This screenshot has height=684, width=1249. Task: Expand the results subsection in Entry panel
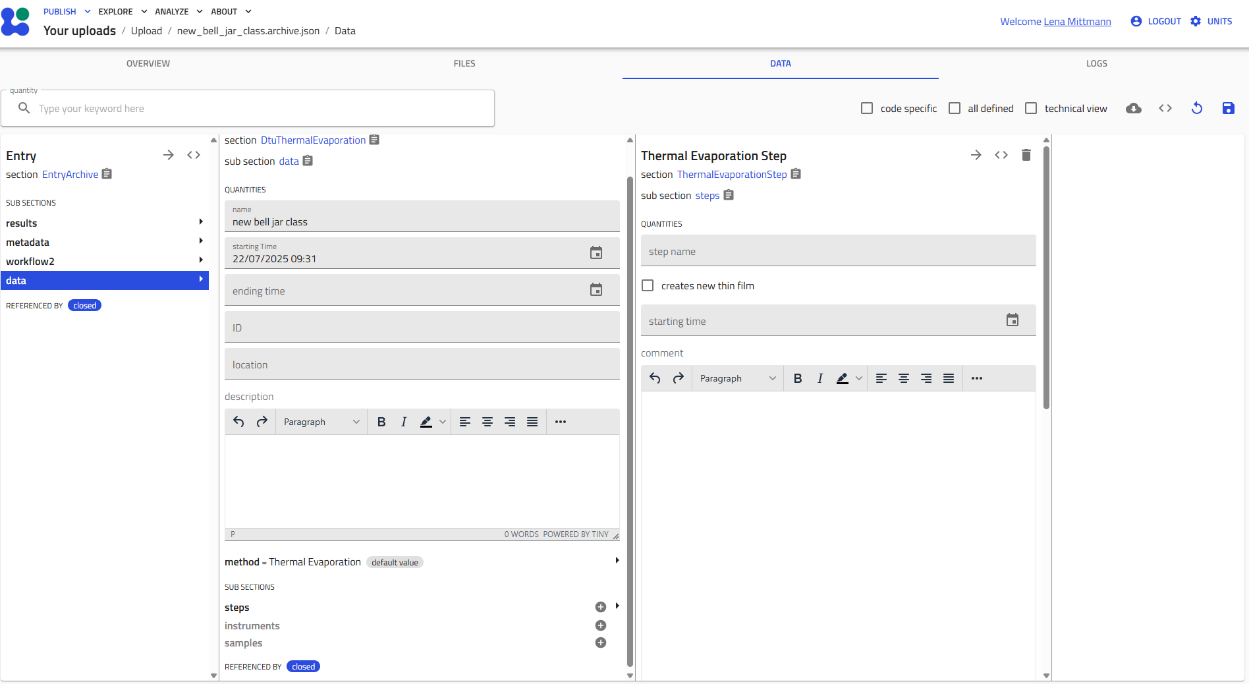pyautogui.click(x=104, y=223)
